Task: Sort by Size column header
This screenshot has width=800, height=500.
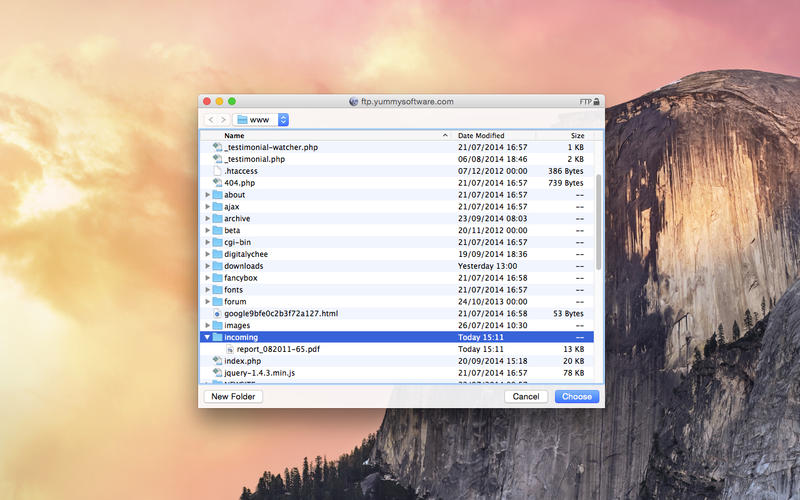Action: coord(577,135)
